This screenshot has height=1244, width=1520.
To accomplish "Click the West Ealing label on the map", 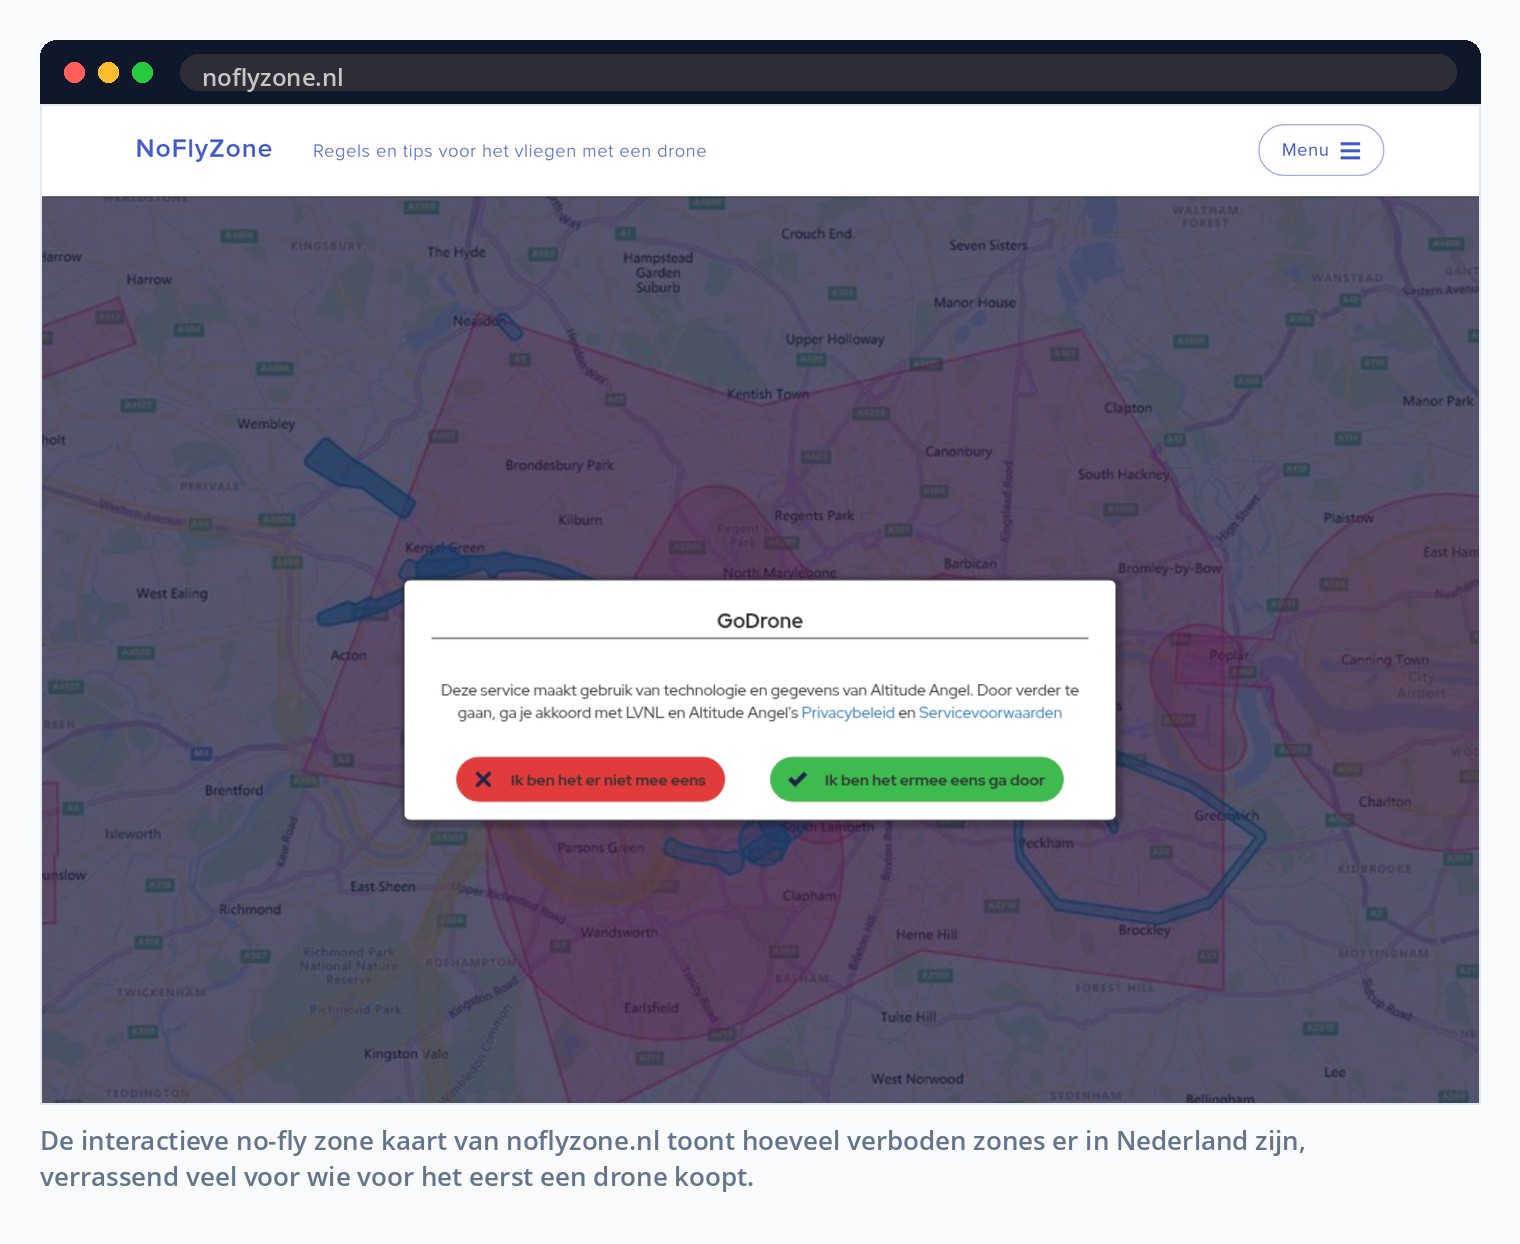I will pyautogui.click(x=172, y=593).
